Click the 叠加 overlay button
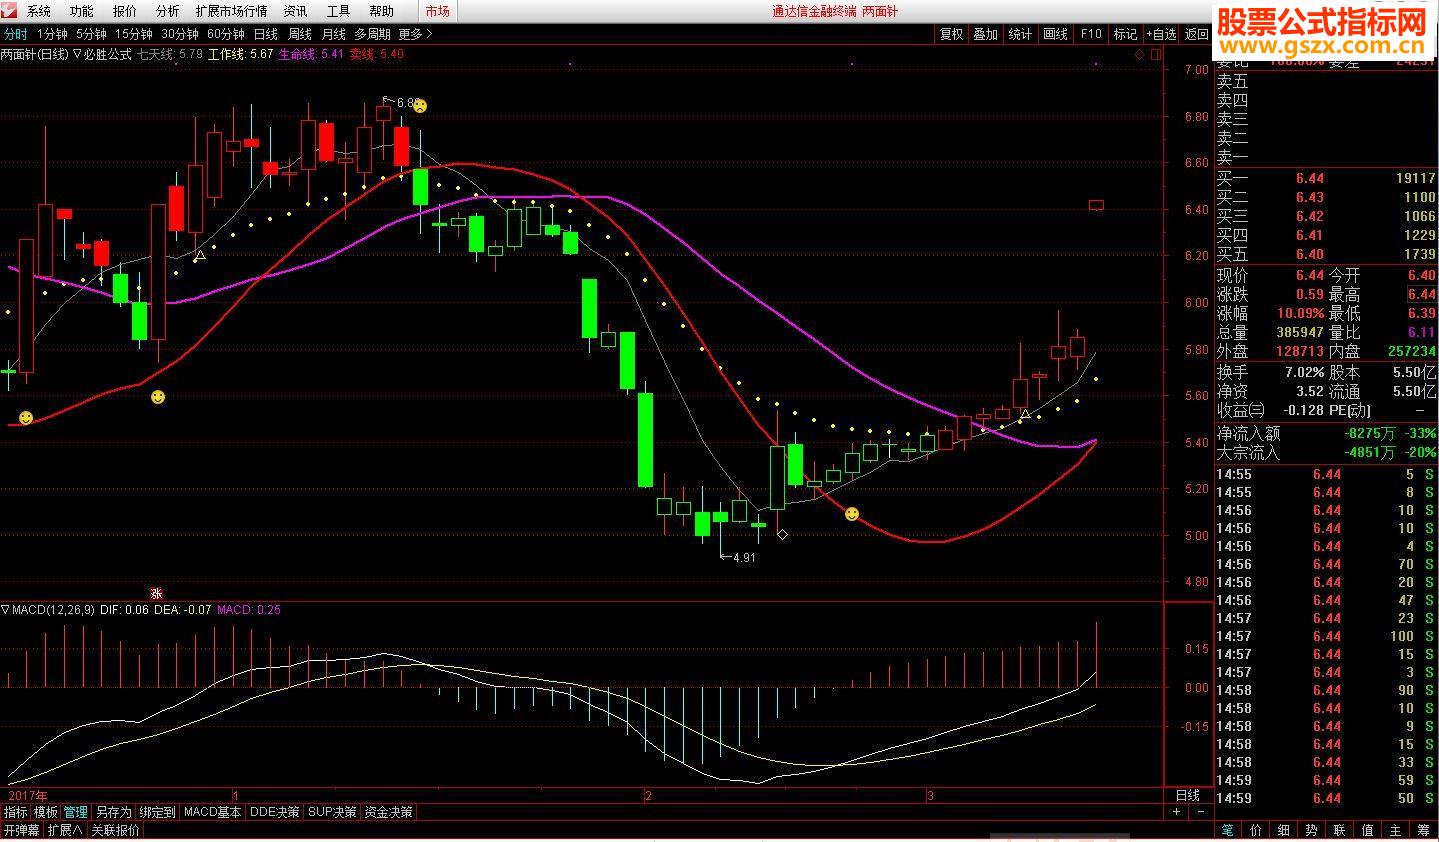1439x842 pixels. (x=986, y=34)
